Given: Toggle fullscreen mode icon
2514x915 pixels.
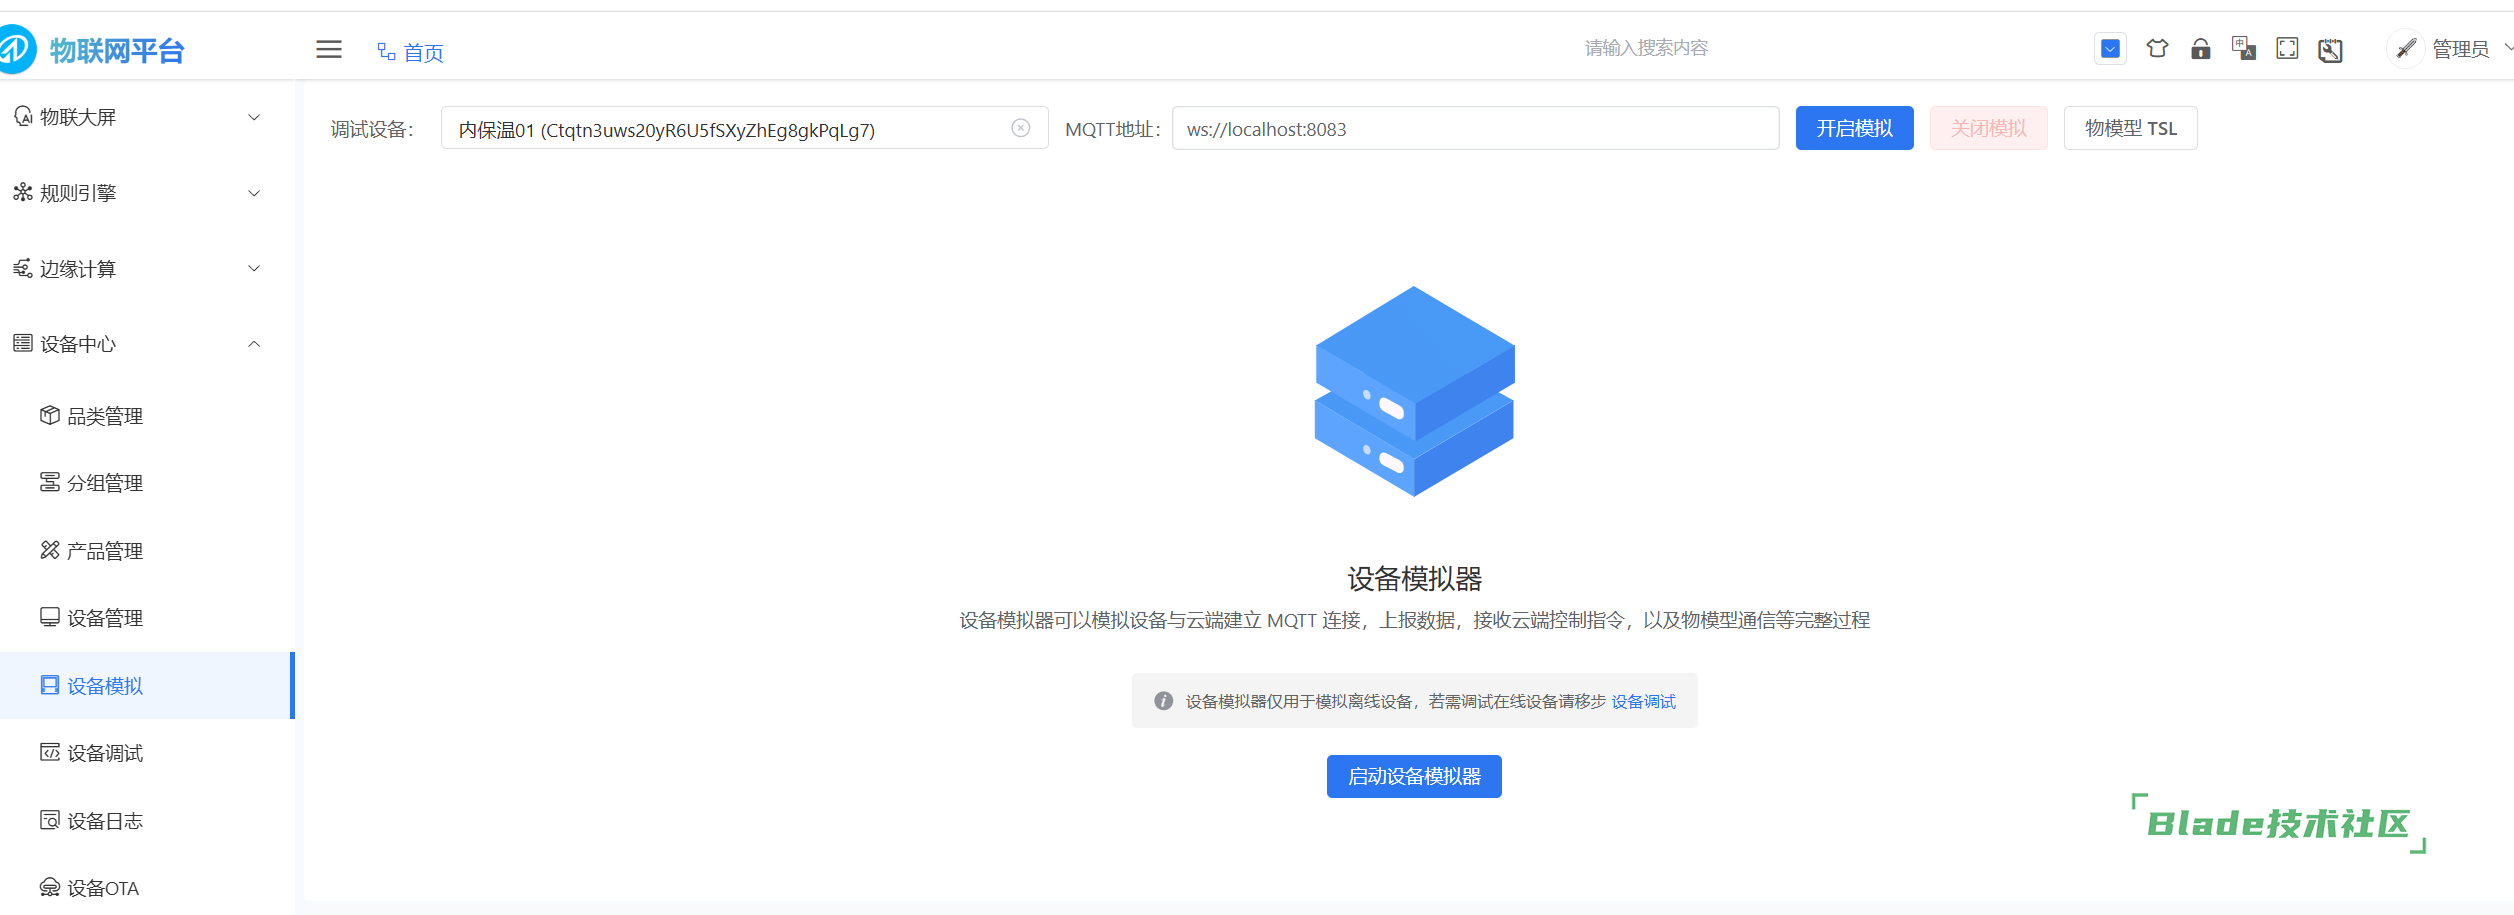Looking at the screenshot, I should tap(2287, 48).
